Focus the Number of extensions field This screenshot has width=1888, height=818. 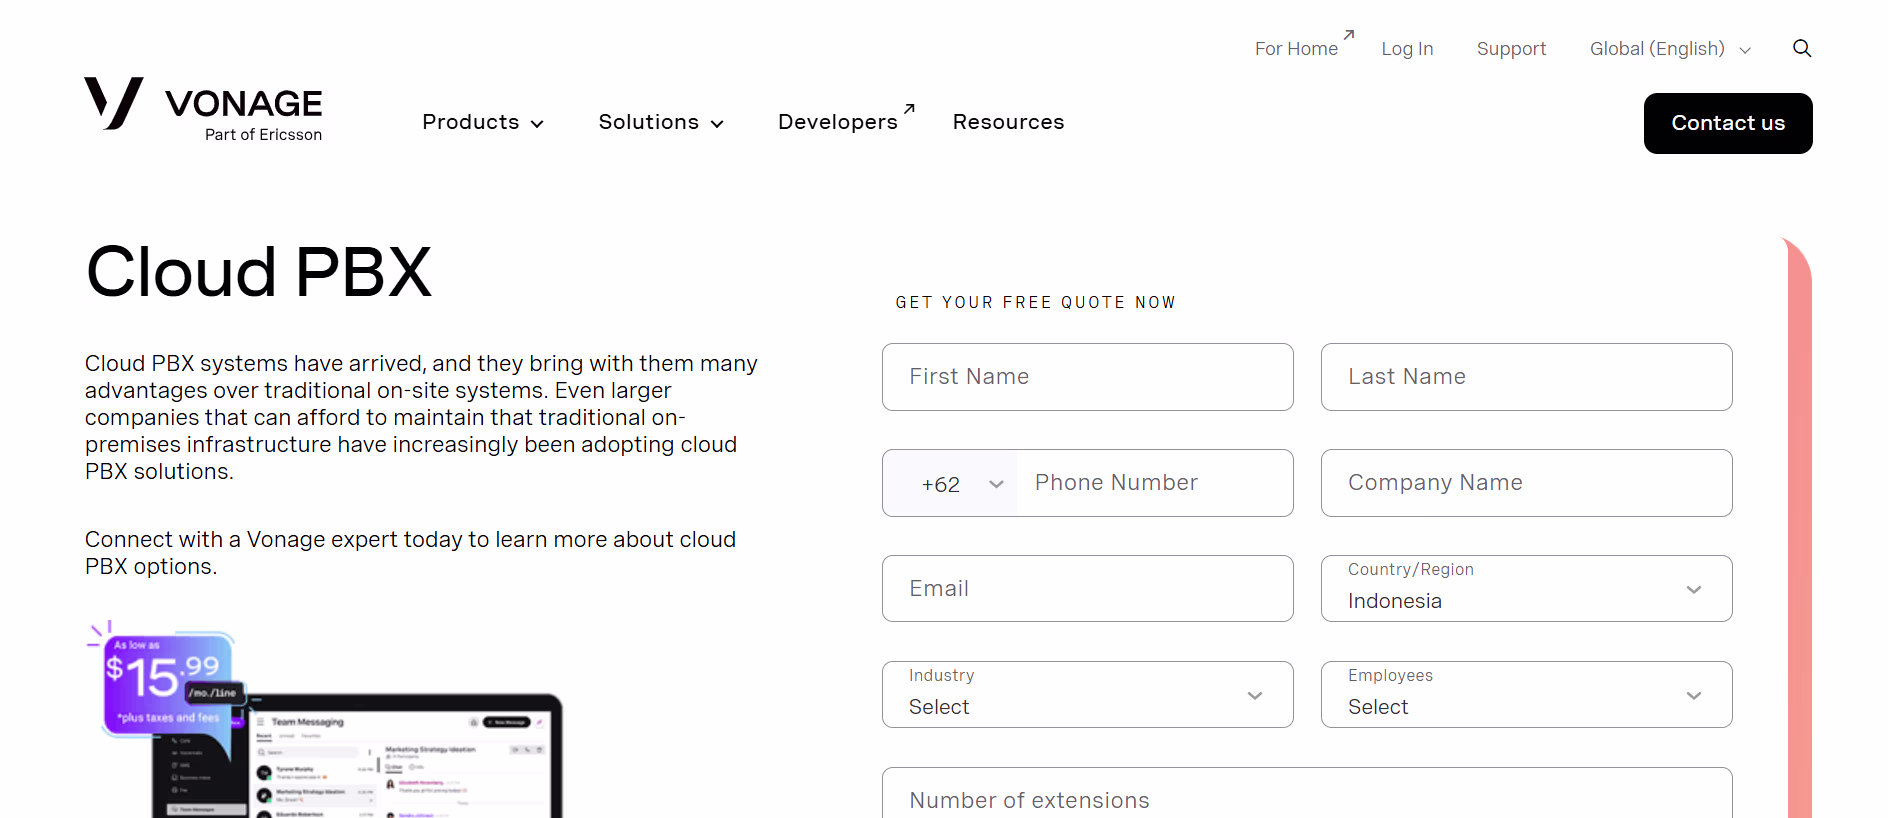pyautogui.click(x=1307, y=794)
